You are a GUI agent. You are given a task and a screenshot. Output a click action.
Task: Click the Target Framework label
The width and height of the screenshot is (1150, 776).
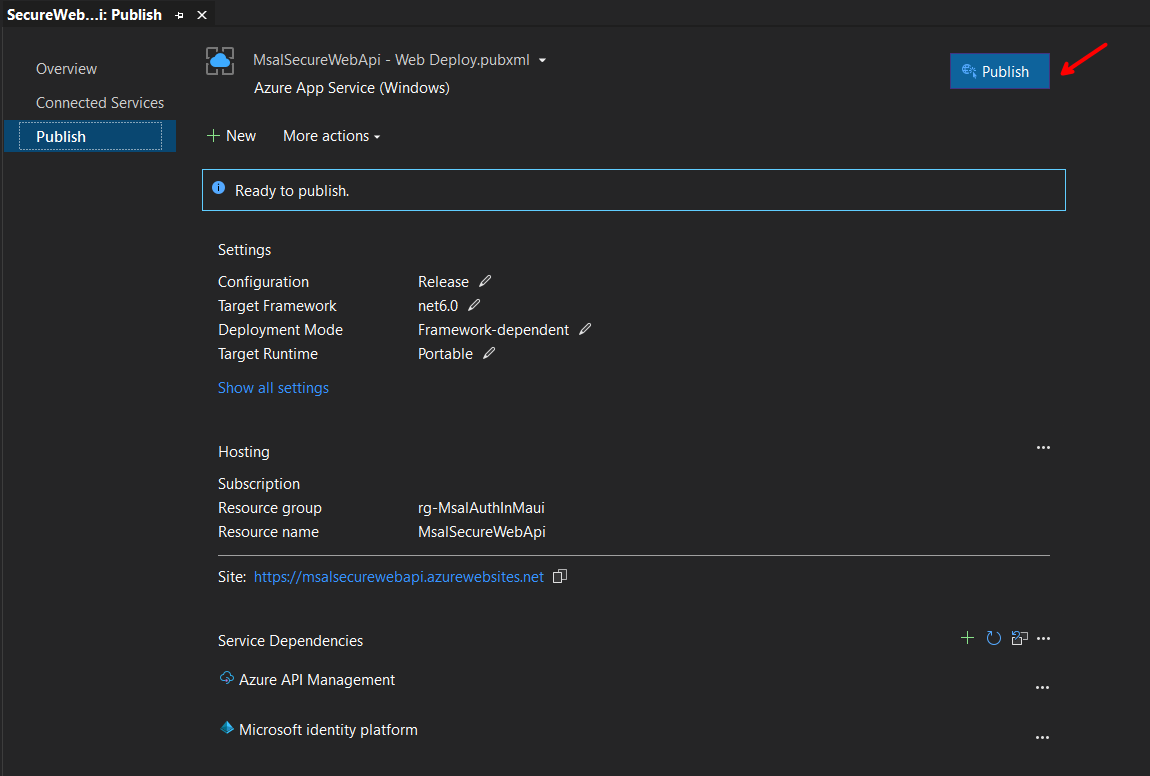(277, 306)
